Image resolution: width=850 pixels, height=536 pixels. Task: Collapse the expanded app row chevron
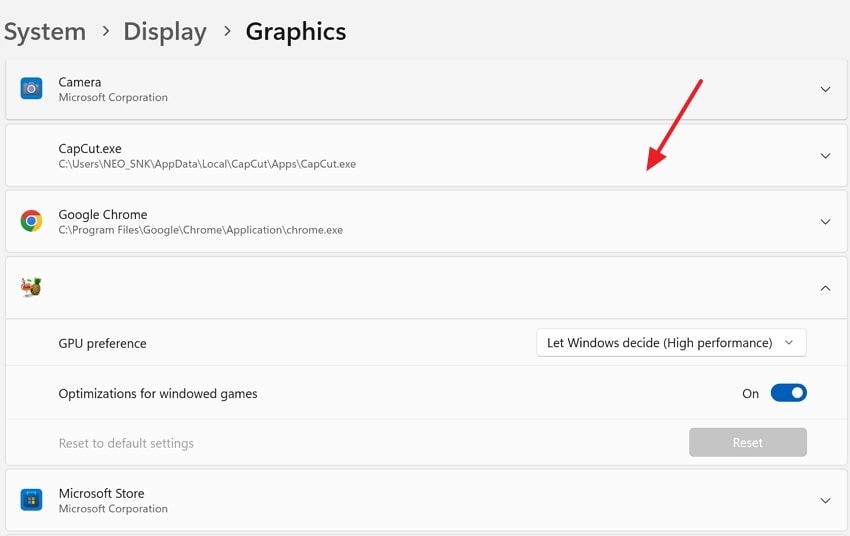(x=825, y=288)
